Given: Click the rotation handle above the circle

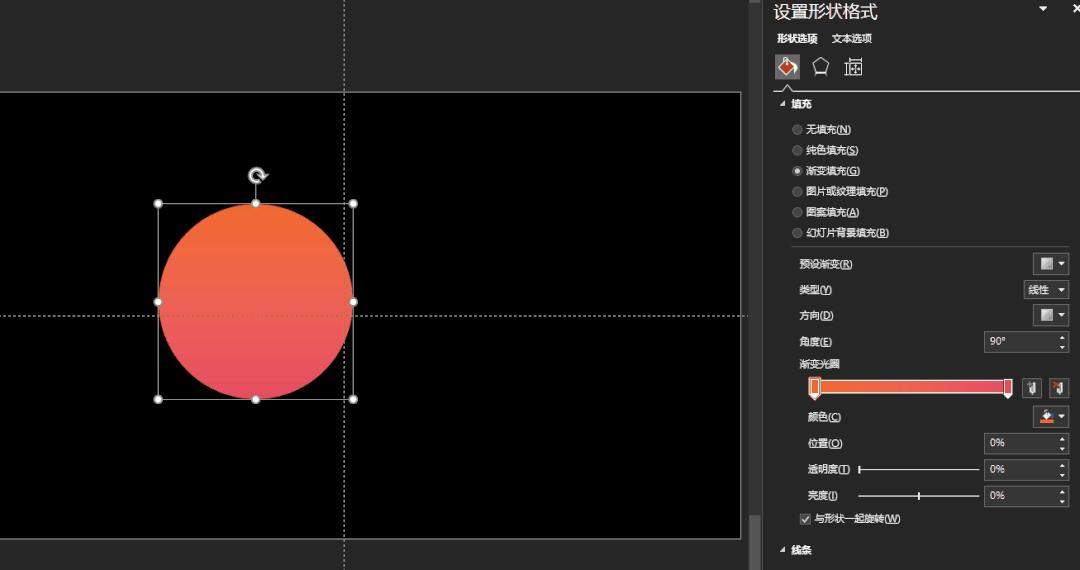Looking at the screenshot, I should [x=257, y=177].
